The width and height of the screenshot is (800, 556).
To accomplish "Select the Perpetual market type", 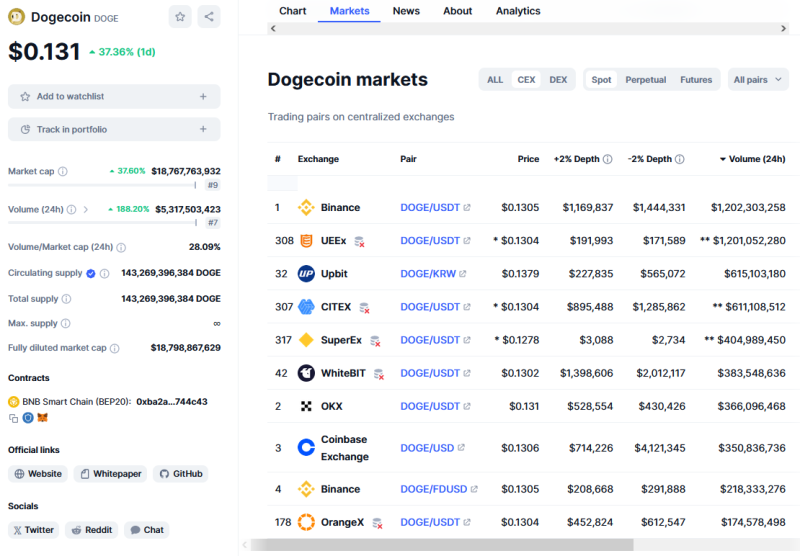I will tap(645, 80).
